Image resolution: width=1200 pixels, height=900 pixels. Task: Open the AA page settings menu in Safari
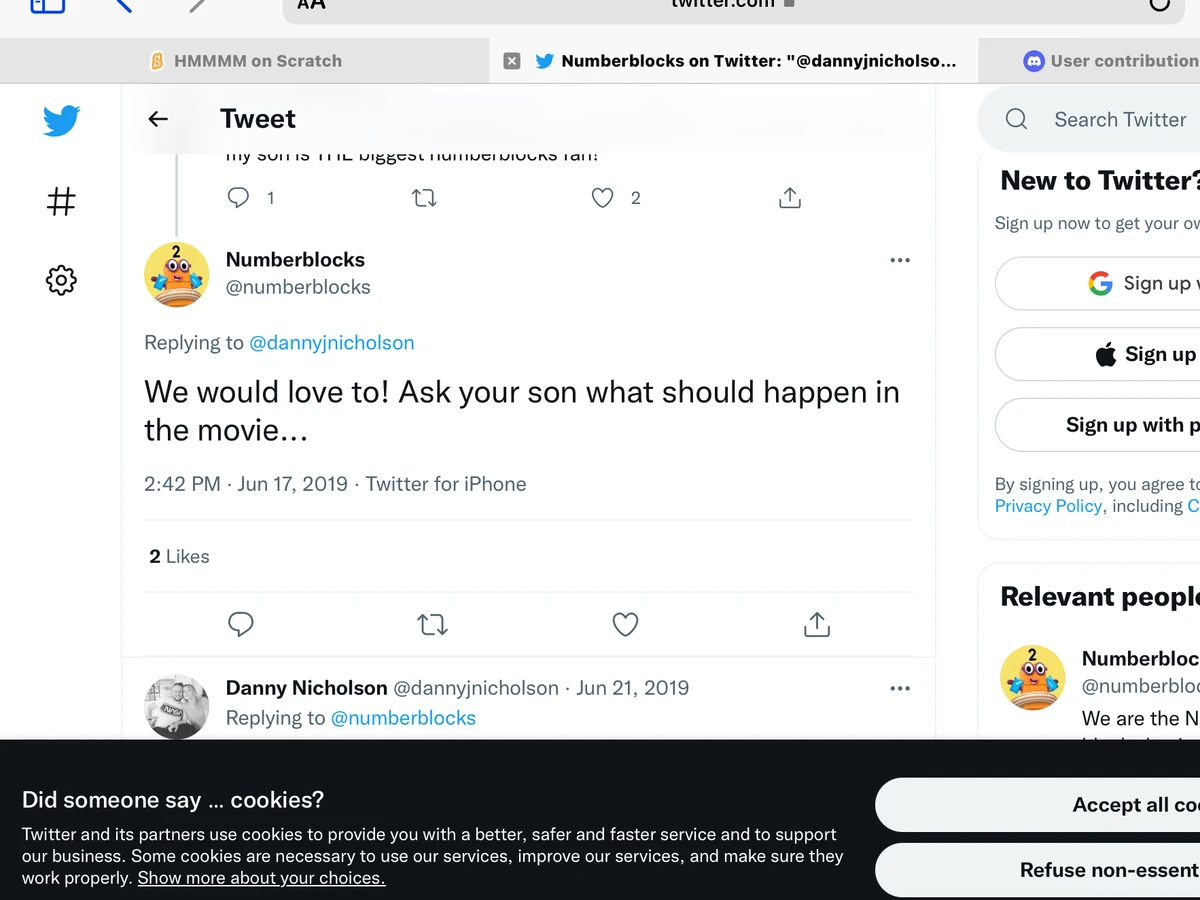[310, 5]
